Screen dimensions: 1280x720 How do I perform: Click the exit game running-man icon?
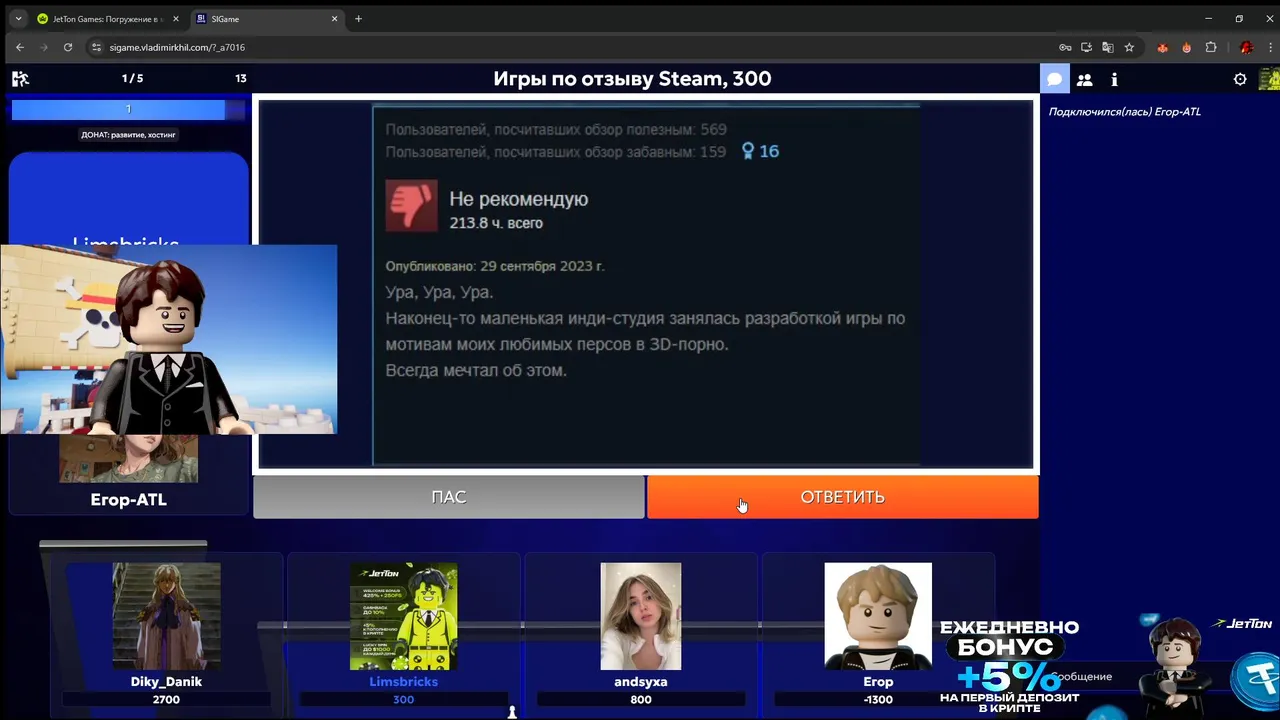coord(20,79)
